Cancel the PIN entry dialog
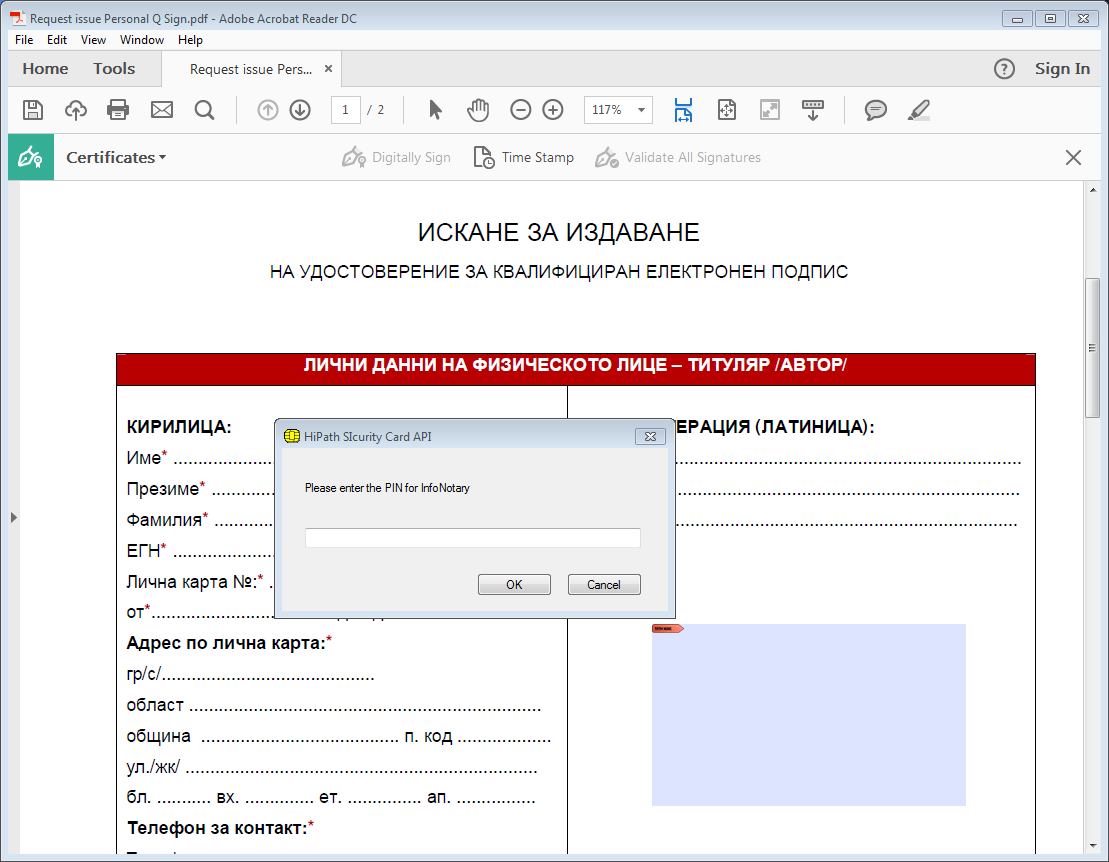Viewport: 1109px width, 862px height. pos(604,585)
